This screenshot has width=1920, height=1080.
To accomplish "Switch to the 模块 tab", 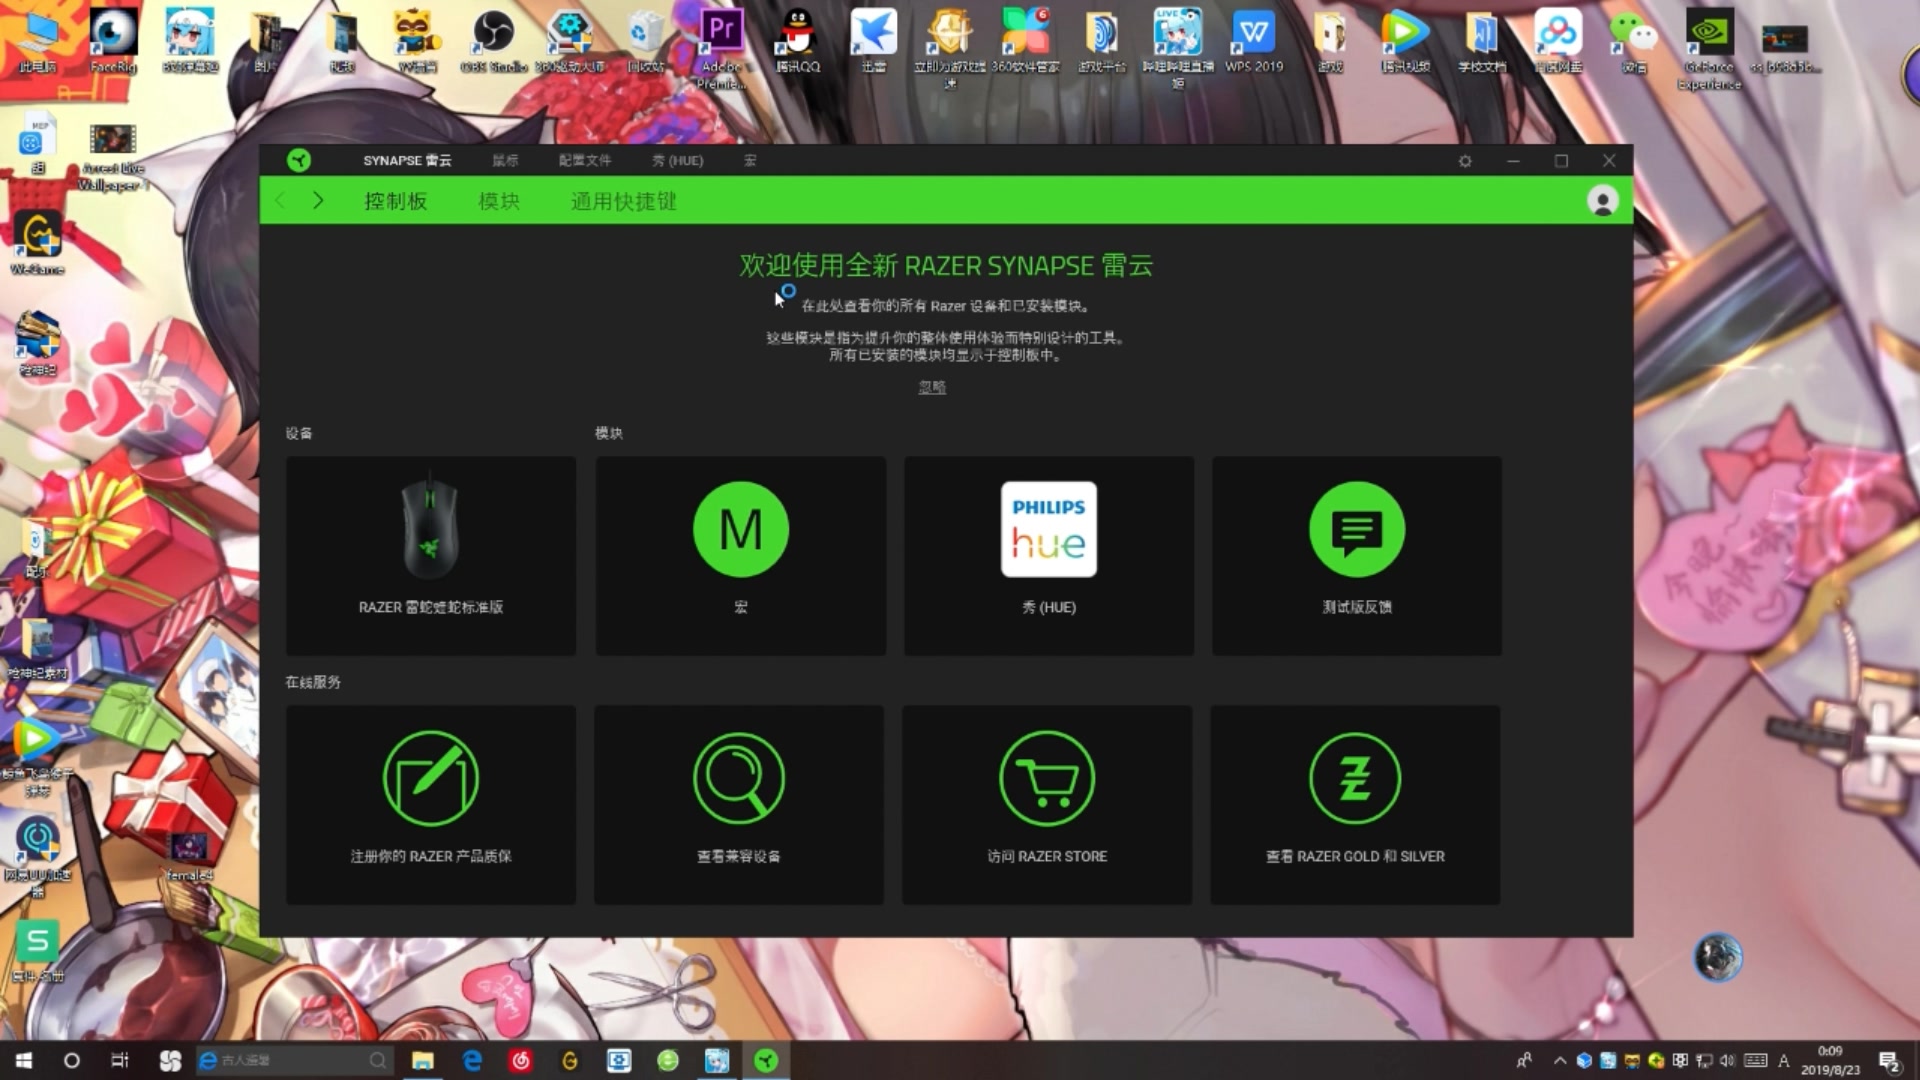I will pyautogui.click(x=499, y=201).
